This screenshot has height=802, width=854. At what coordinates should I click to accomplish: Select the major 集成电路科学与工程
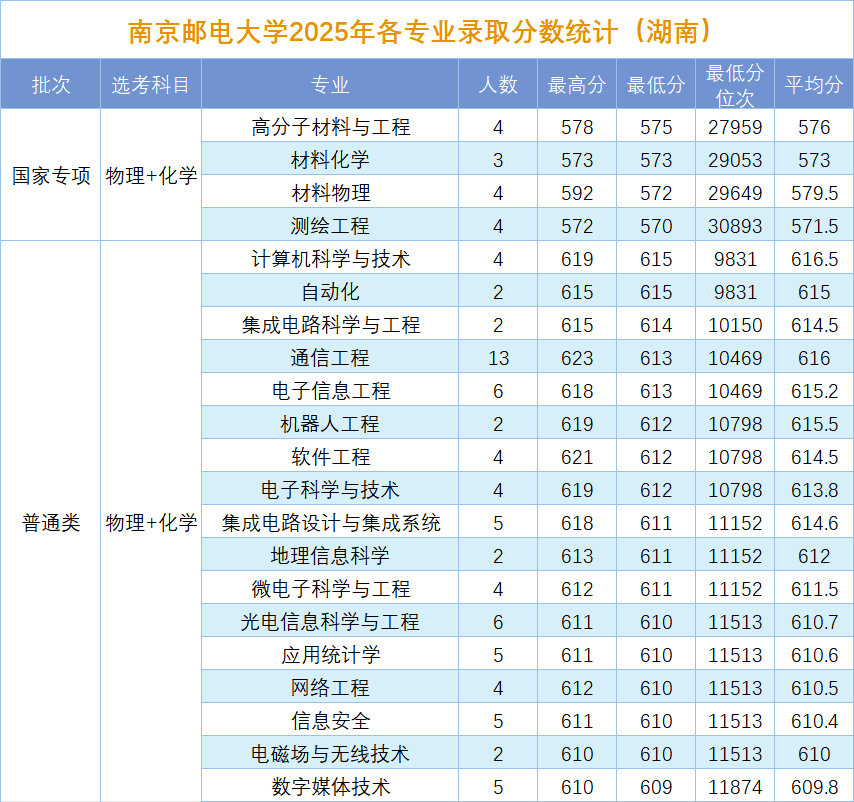(330, 325)
